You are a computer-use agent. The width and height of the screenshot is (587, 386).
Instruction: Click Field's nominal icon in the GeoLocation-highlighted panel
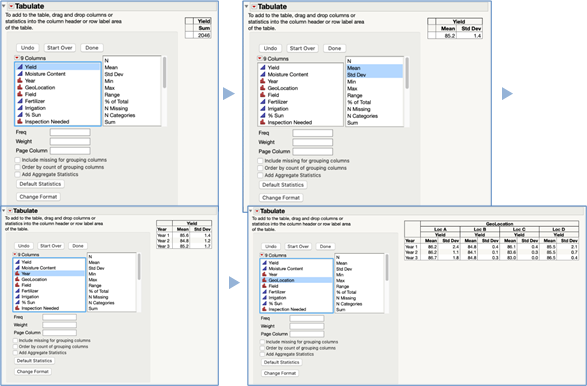pos(264,286)
